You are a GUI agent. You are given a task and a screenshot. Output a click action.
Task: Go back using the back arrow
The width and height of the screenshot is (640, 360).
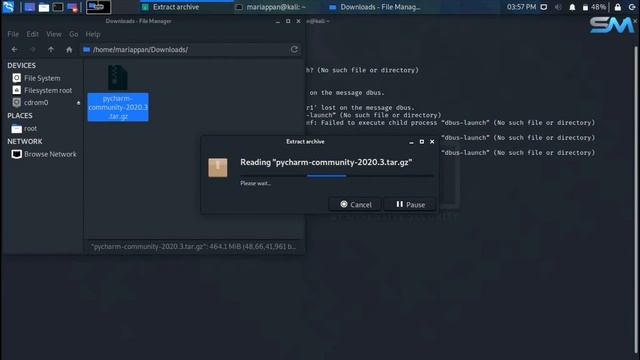click(15, 49)
